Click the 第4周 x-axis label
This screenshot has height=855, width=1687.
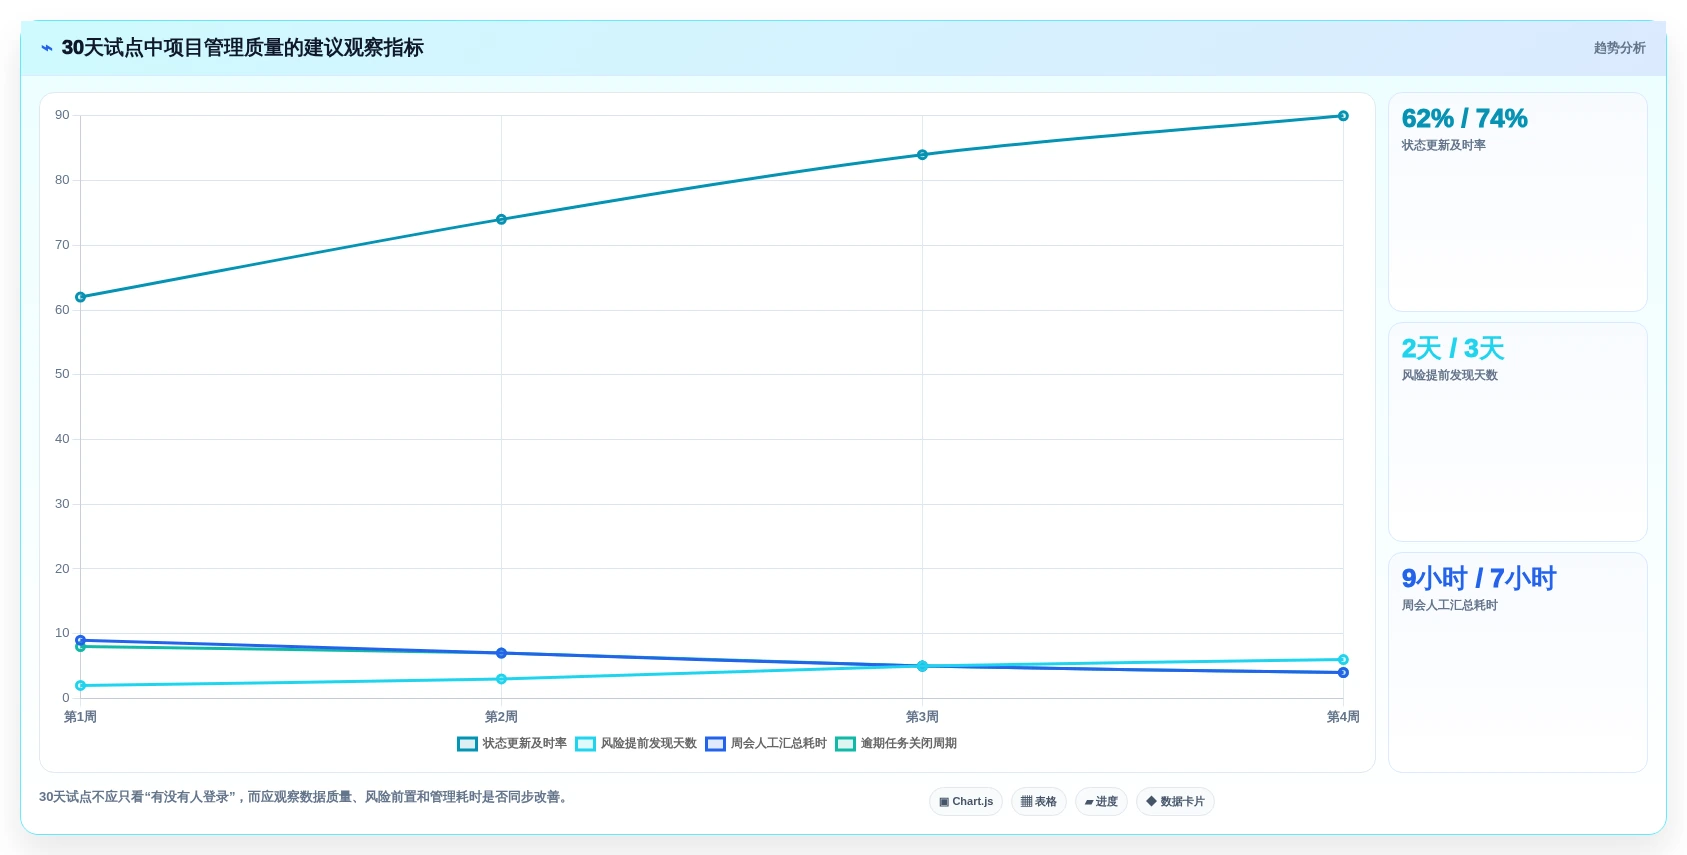(1343, 717)
